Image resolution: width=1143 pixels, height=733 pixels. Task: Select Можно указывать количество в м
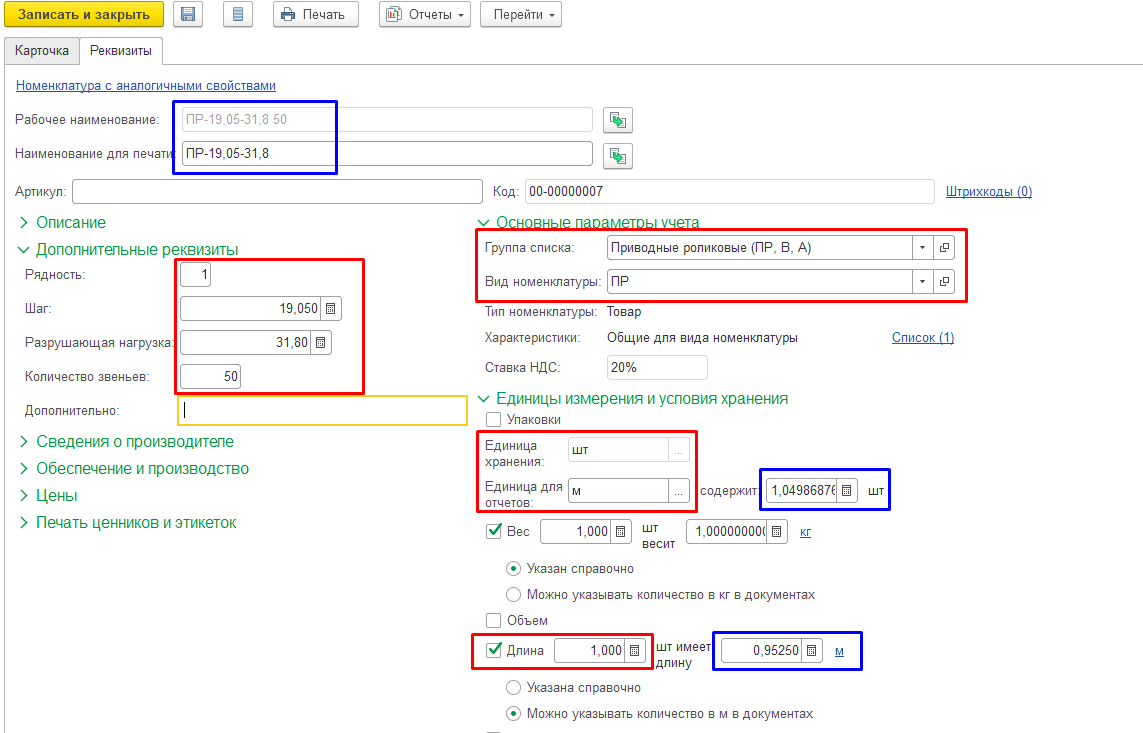click(x=513, y=713)
